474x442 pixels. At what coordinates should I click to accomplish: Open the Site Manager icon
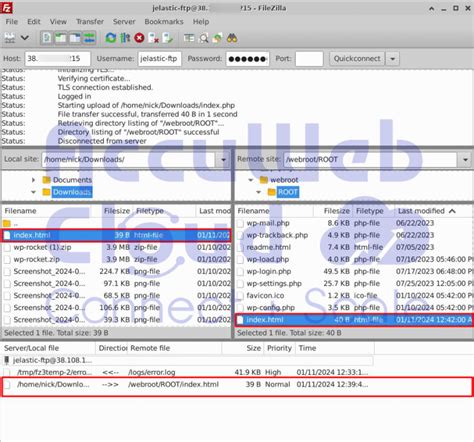coord(10,38)
